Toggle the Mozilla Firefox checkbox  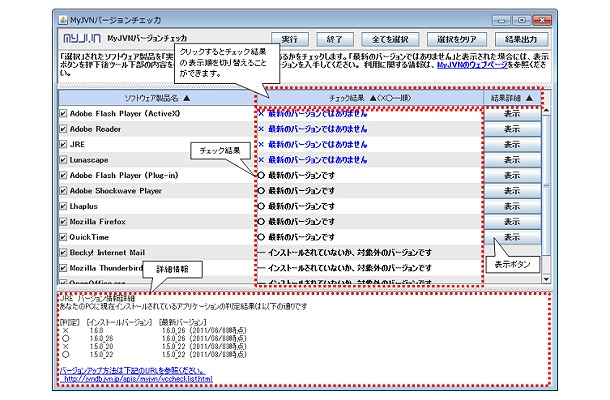coord(63,221)
